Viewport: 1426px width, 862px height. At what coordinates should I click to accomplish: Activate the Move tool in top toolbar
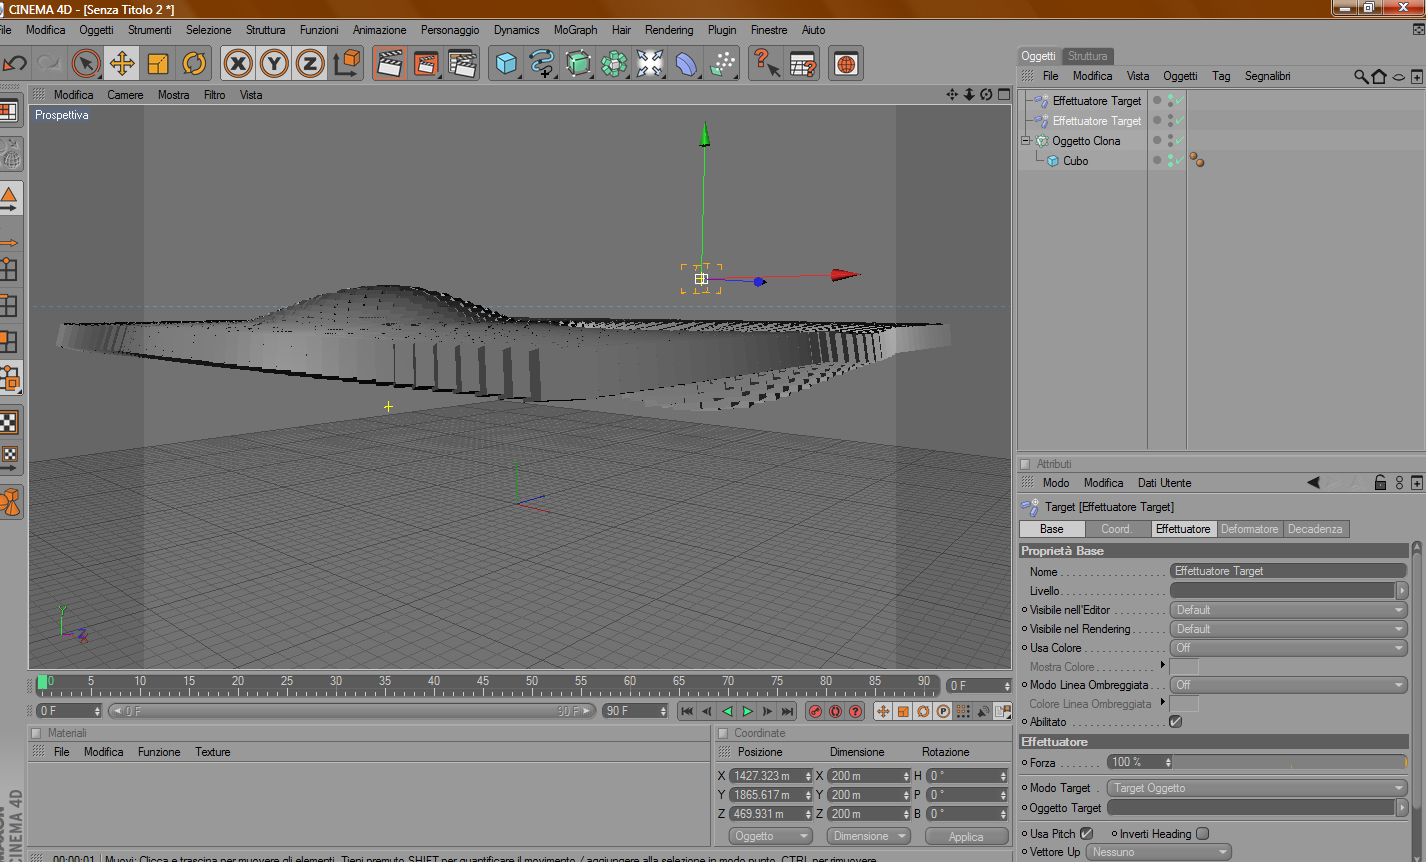pyautogui.click(x=122, y=64)
